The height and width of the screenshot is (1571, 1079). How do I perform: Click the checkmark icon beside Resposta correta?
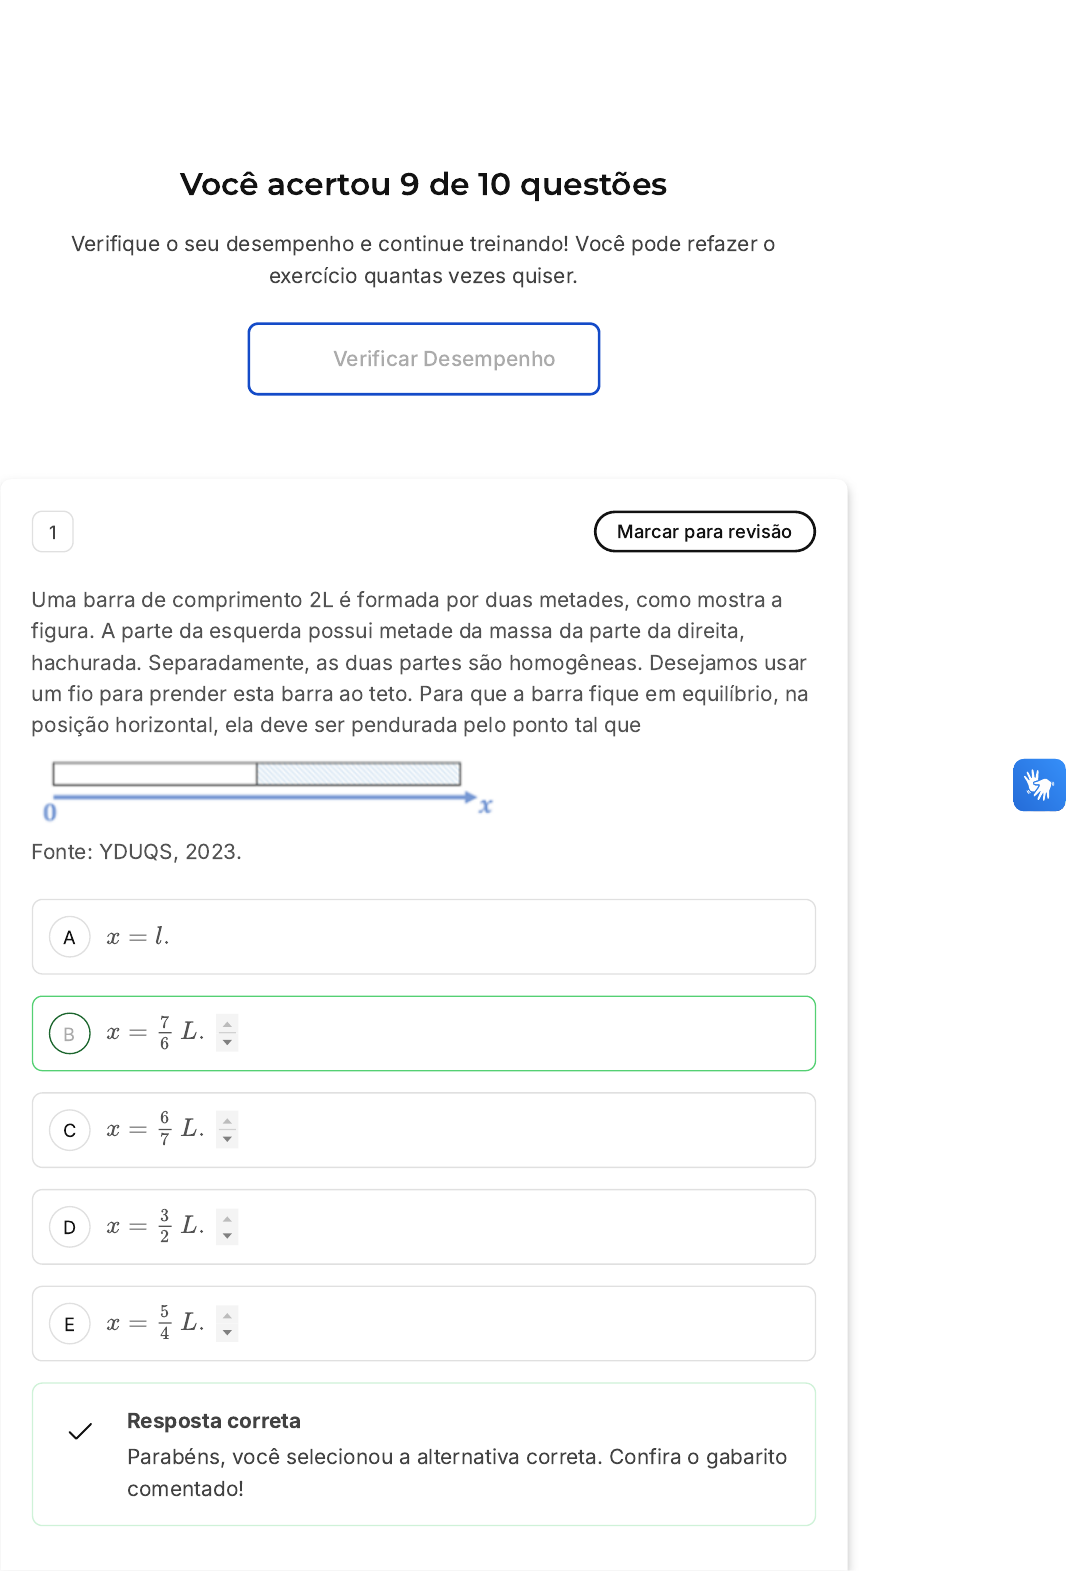tap(80, 1431)
